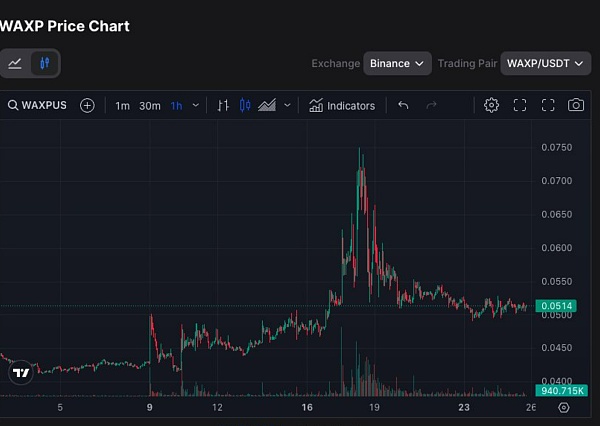Choose the candles chart style icon
Viewport: 600px width, 426px height.
pyautogui.click(x=245, y=105)
